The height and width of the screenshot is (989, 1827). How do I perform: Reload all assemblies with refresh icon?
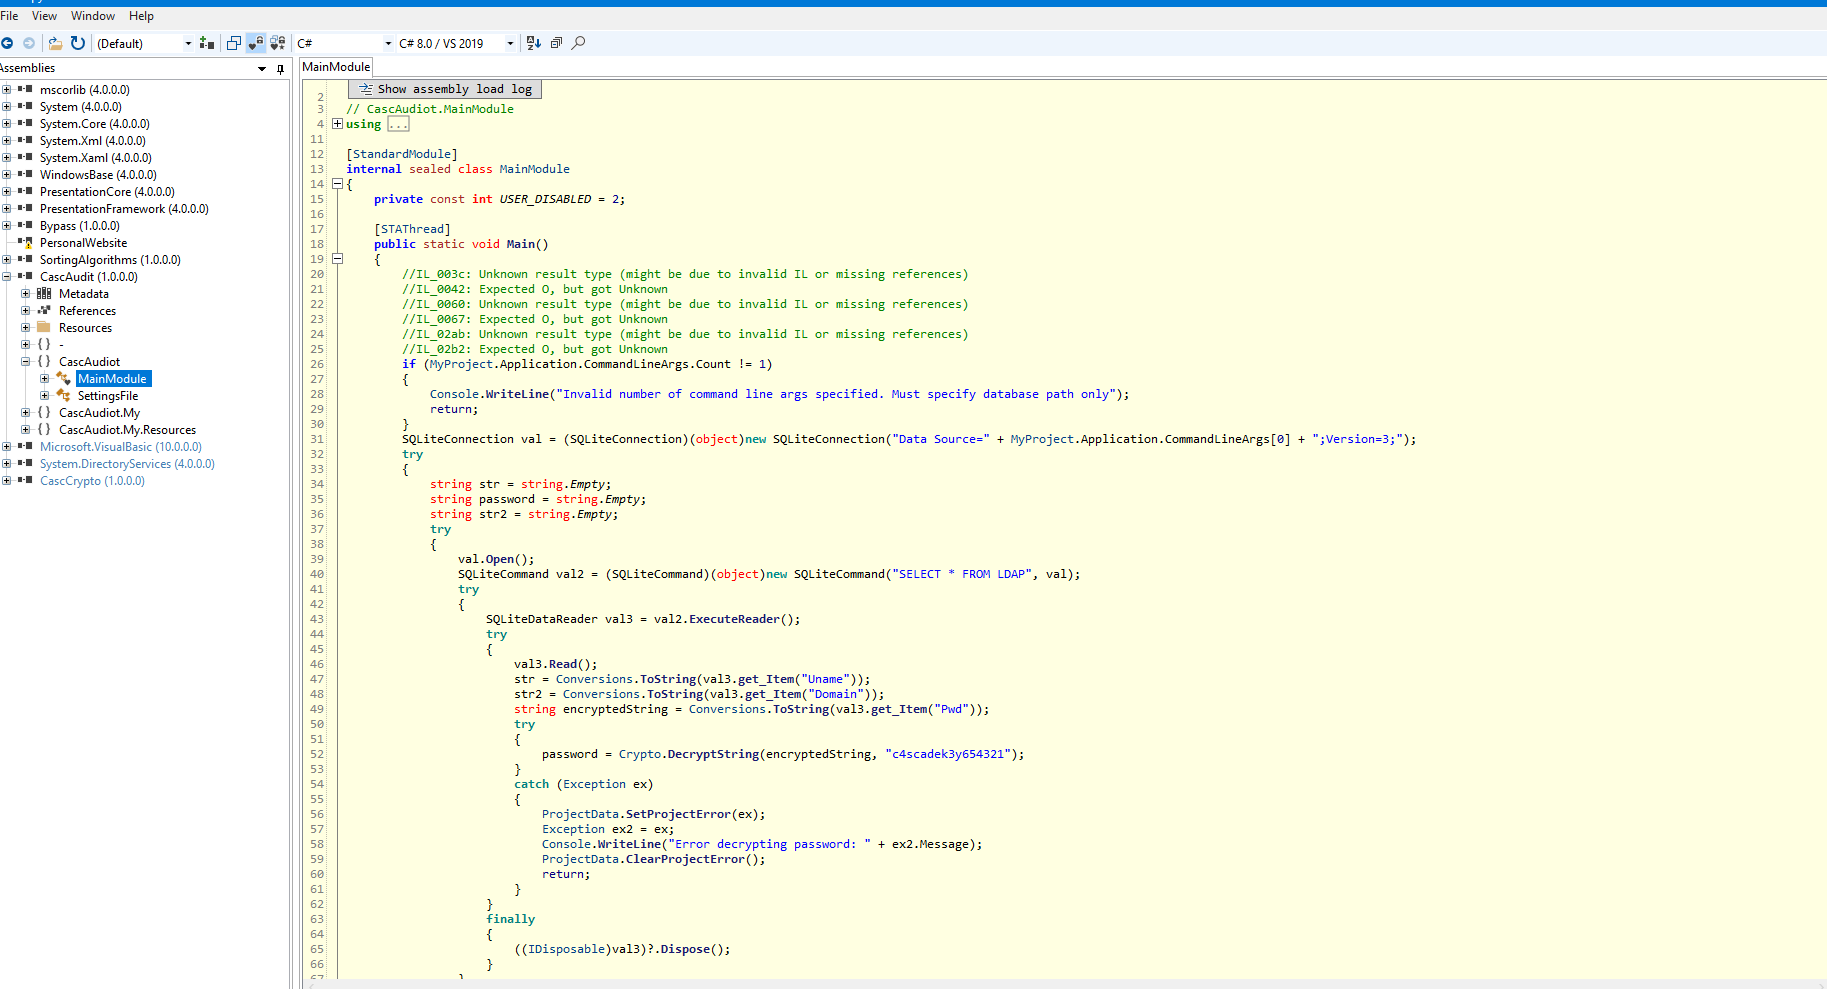(x=78, y=43)
